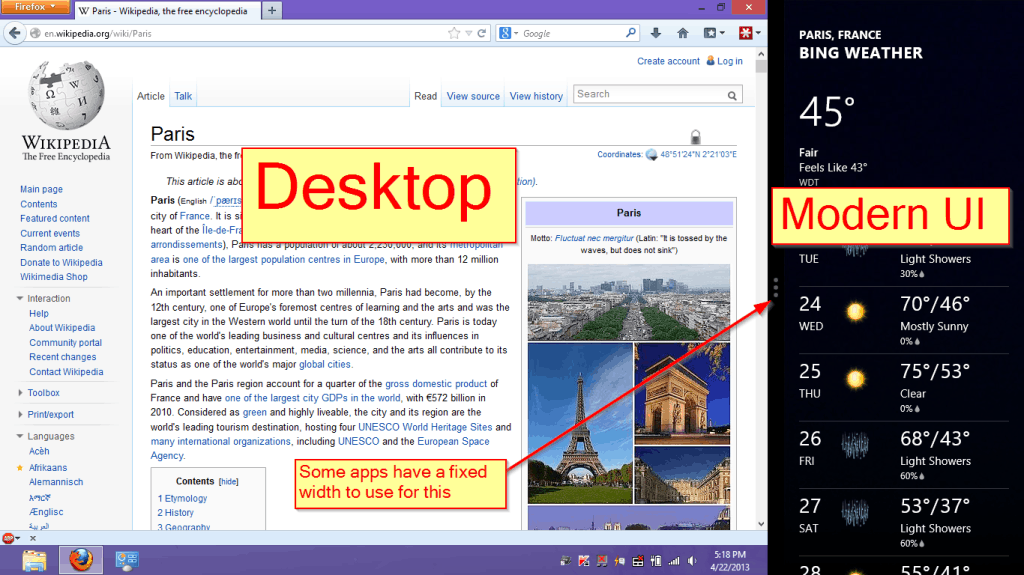
Task: Follow the UNESCO World Heritage Sites link
Action: 425,427
